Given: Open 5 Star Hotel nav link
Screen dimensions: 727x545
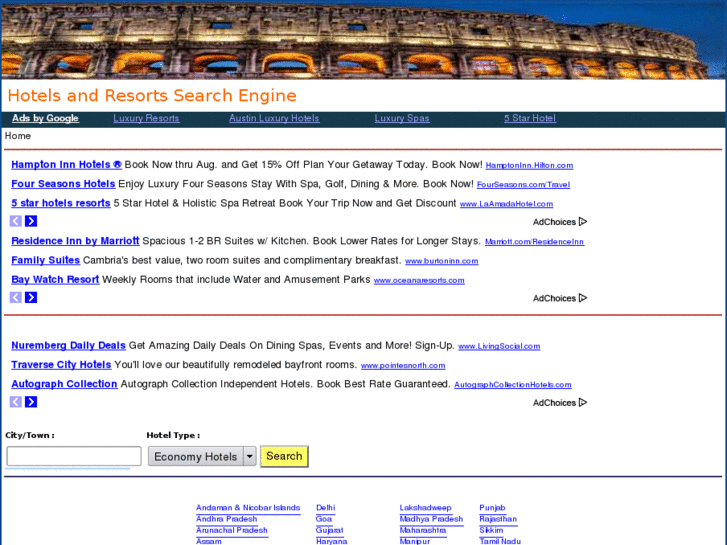Looking at the screenshot, I should click(530, 118).
